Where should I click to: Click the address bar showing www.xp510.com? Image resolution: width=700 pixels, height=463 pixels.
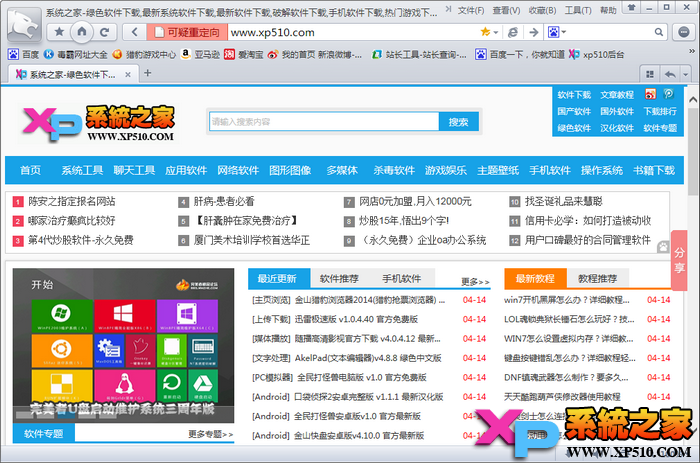click(353, 32)
